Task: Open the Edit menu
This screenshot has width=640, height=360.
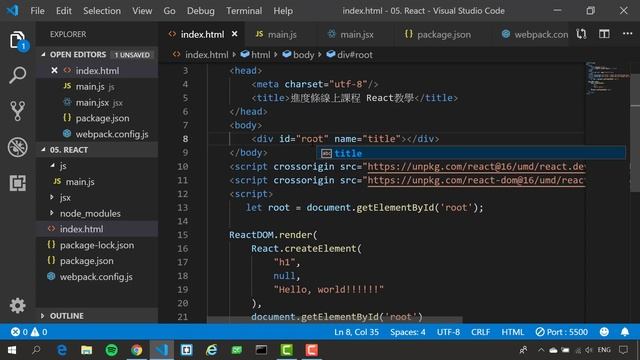Action: 64,11
